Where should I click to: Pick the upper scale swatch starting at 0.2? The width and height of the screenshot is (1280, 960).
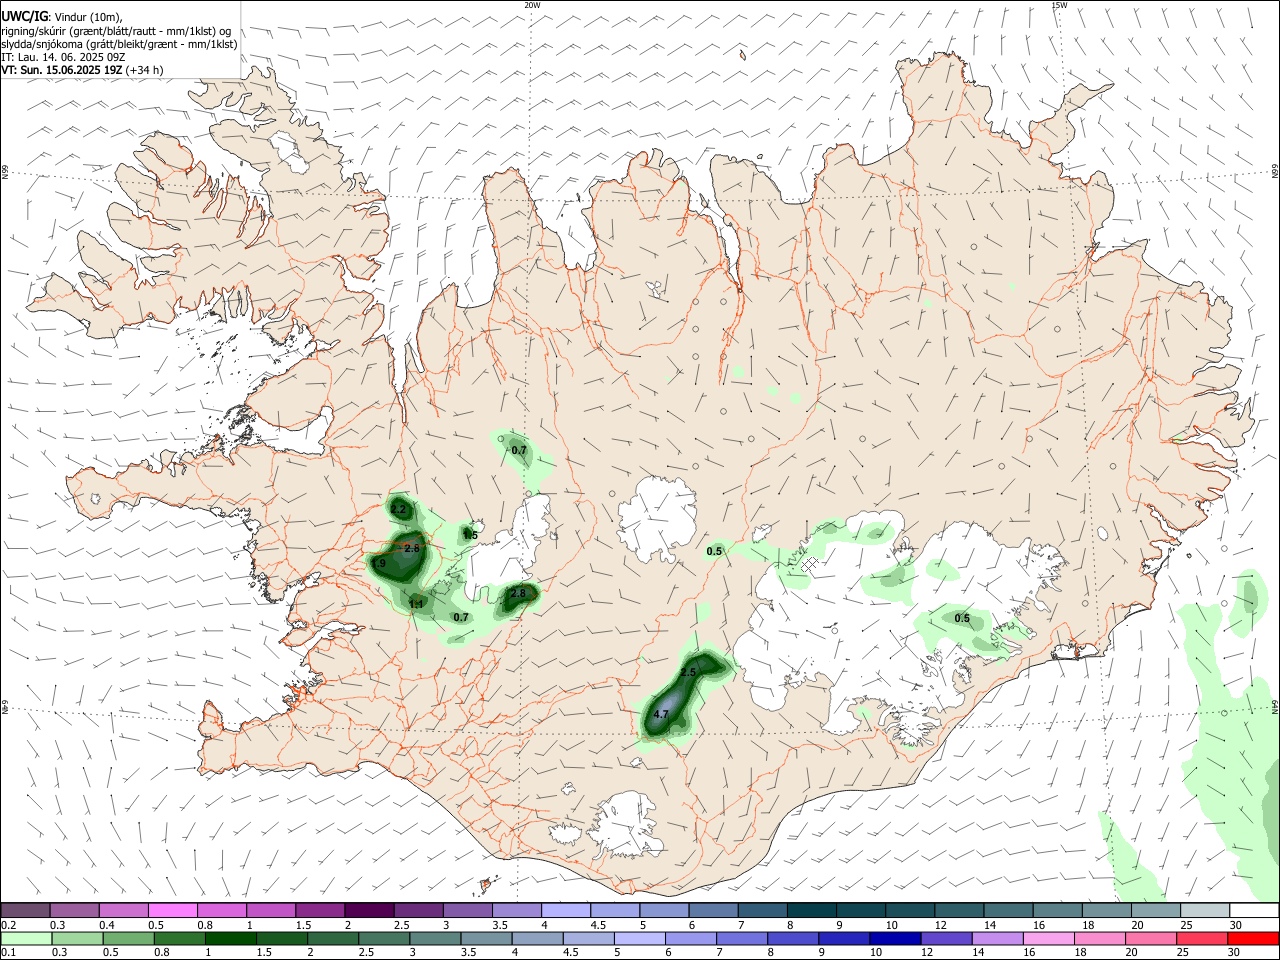click(25, 911)
